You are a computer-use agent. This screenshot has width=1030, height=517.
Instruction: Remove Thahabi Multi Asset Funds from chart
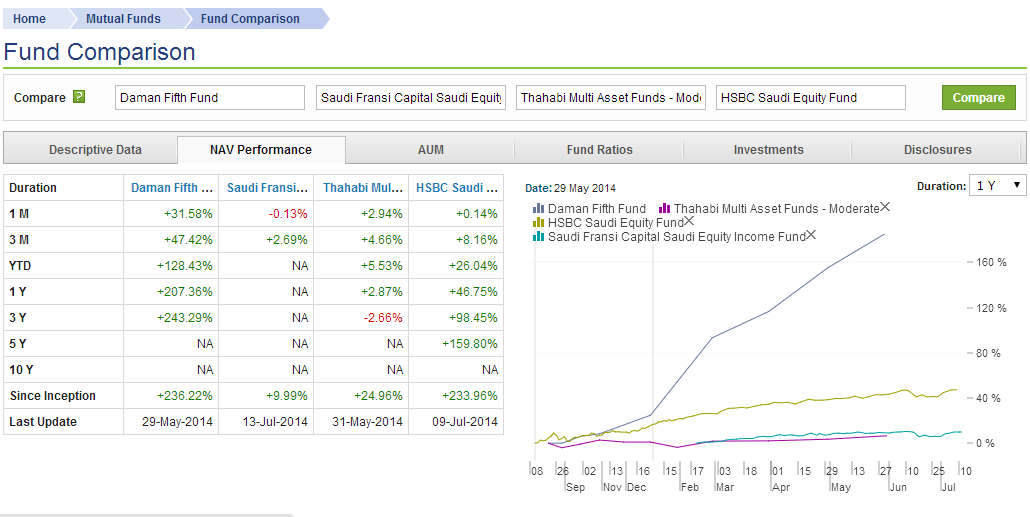pos(885,207)
